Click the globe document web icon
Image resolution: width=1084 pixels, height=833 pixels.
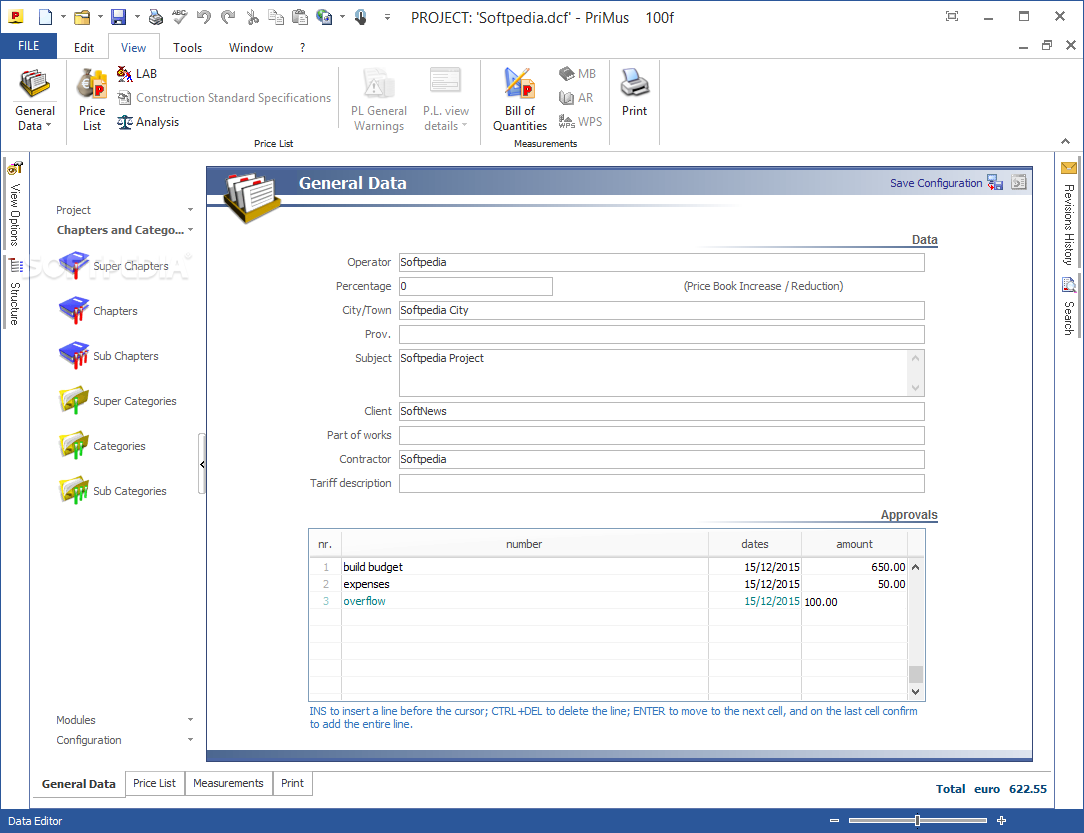[324, 17]
